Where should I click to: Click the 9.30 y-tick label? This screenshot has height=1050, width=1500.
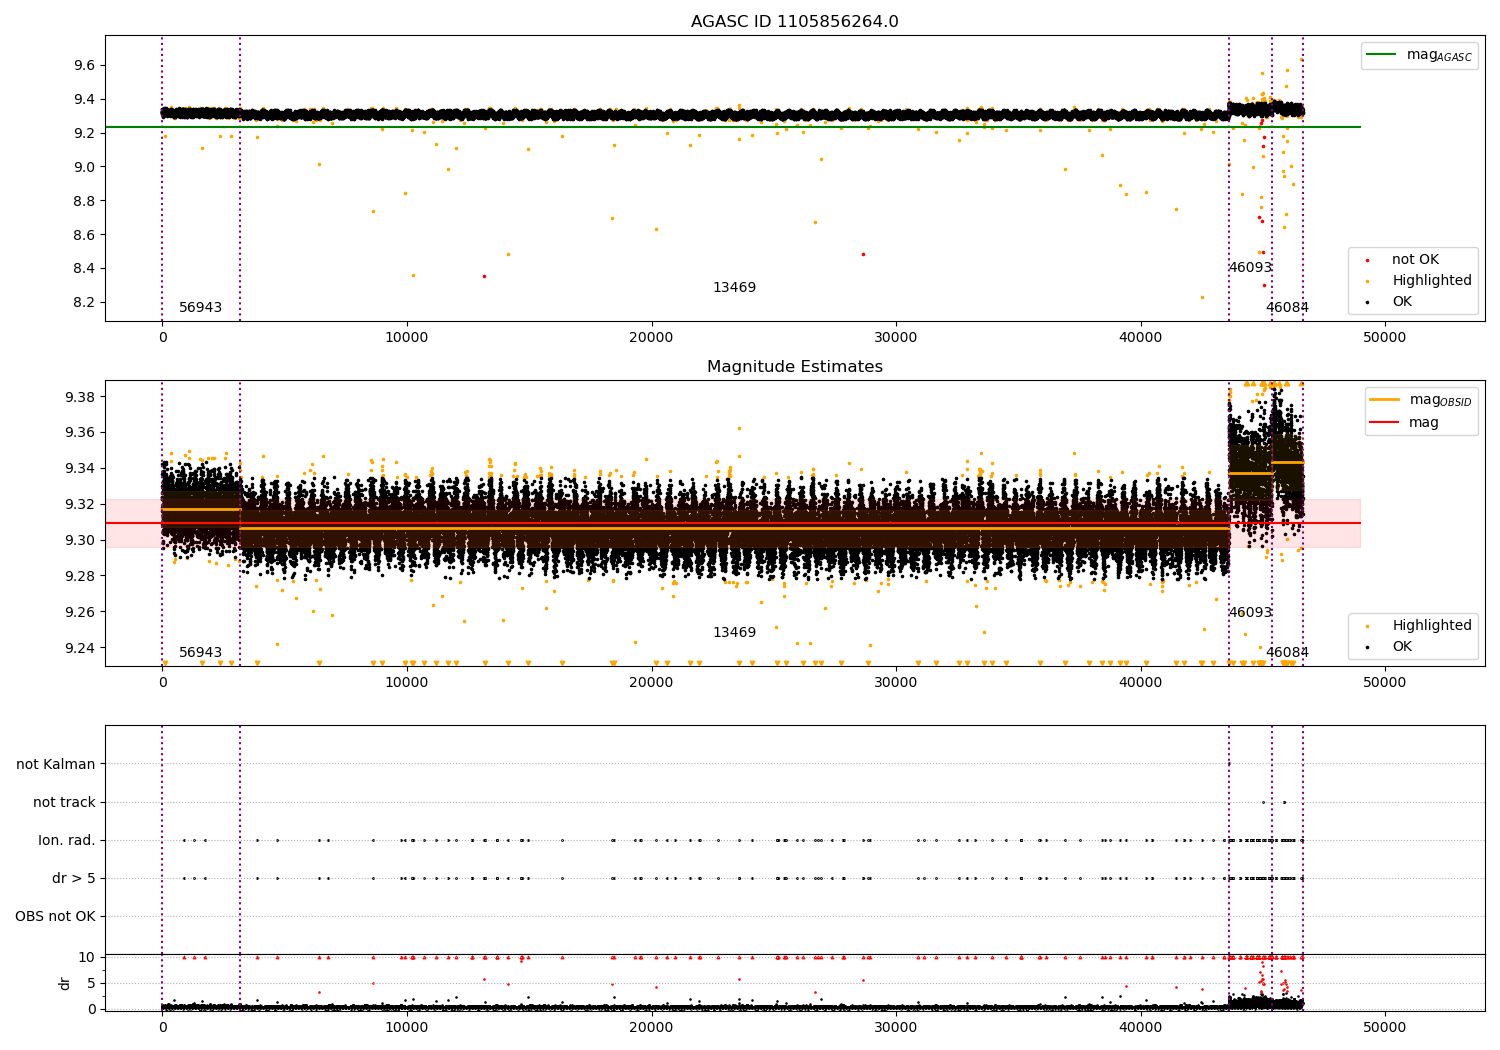[80, 540]
